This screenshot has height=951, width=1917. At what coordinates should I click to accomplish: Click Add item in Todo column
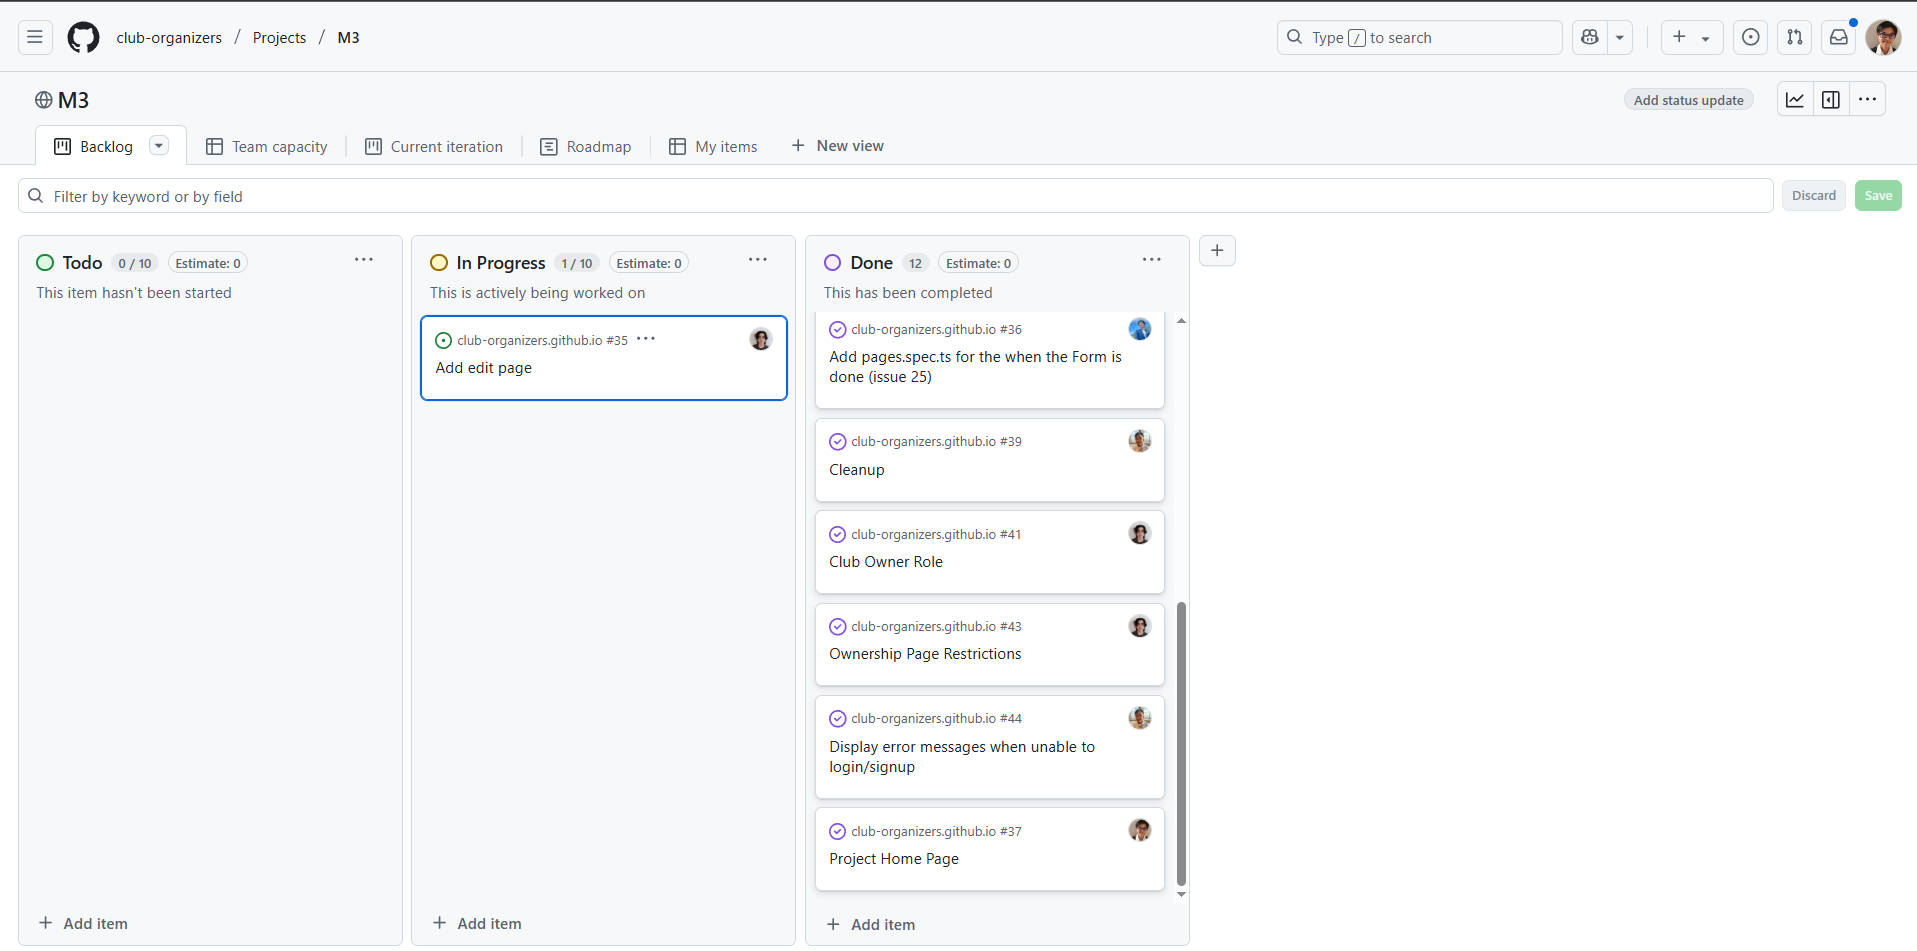coord(84,923)
